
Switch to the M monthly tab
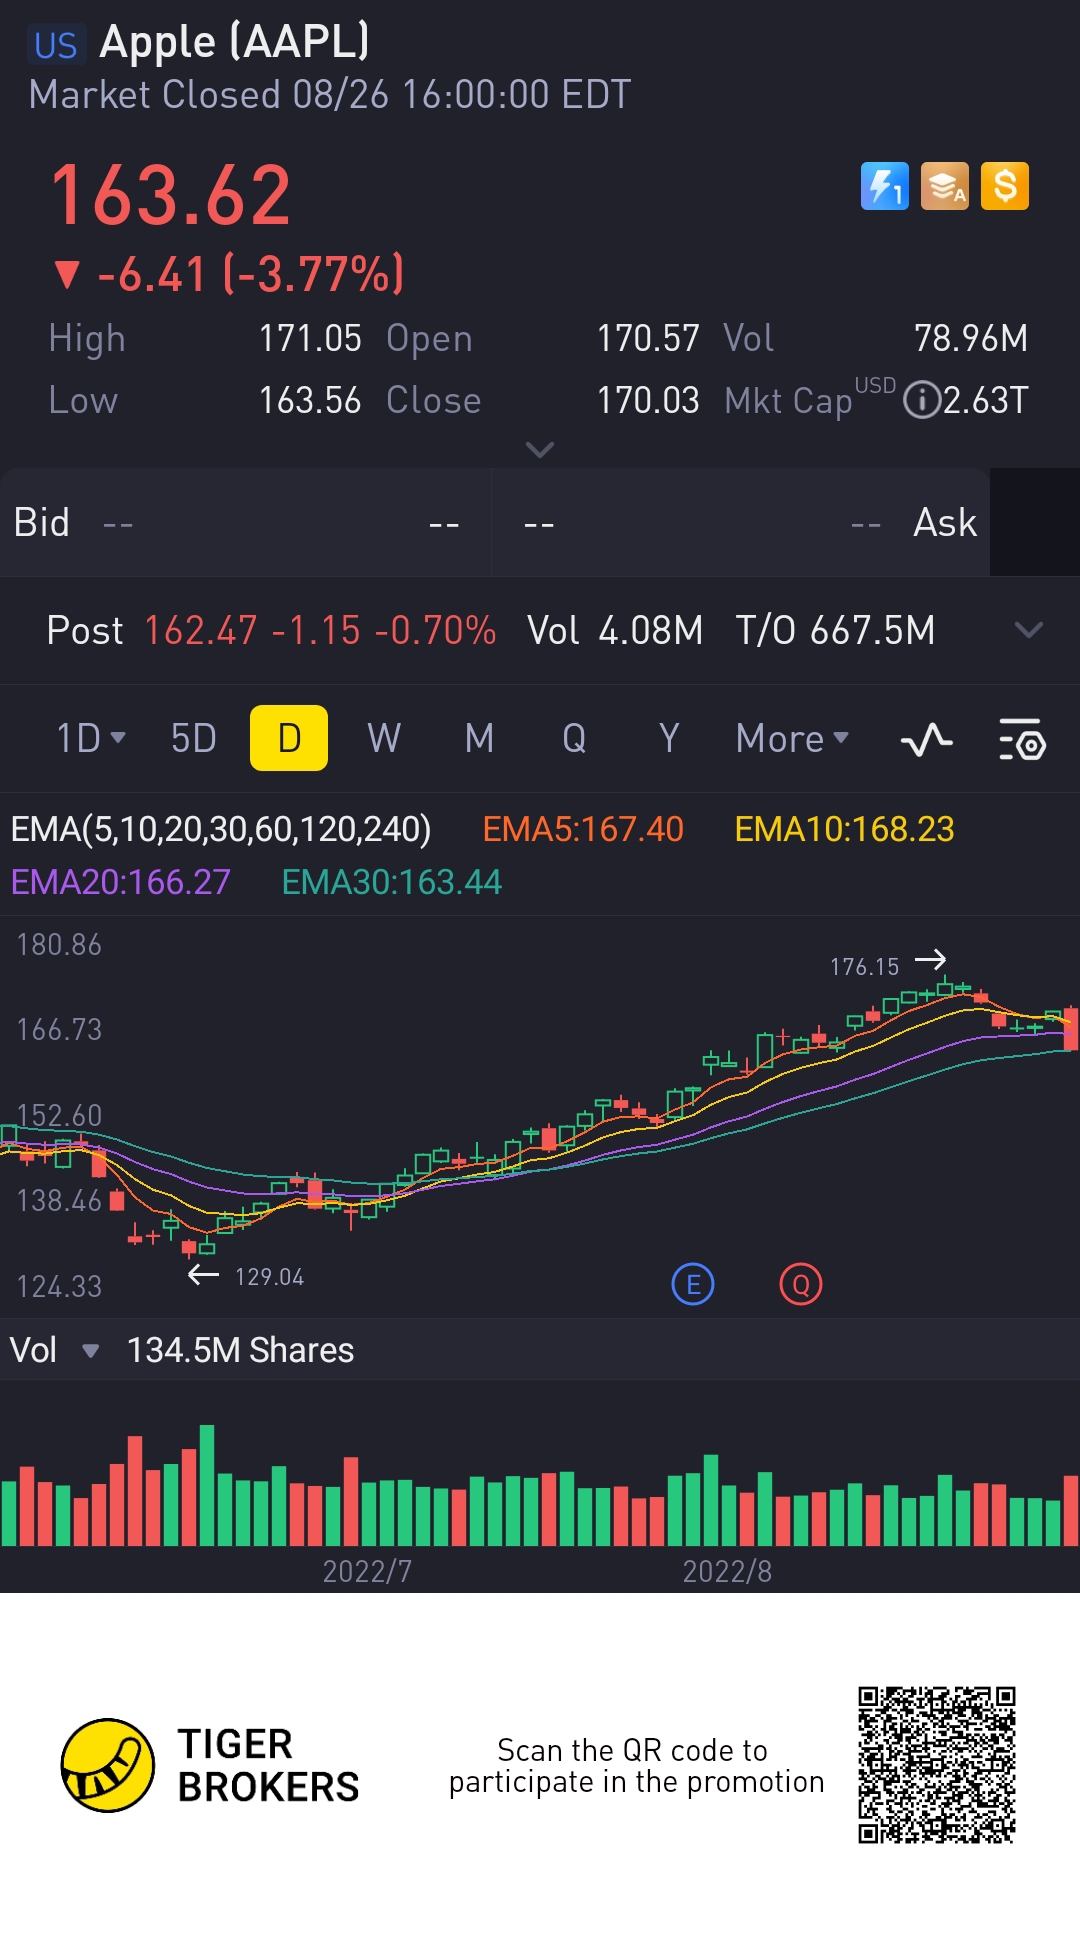point(480,739)
